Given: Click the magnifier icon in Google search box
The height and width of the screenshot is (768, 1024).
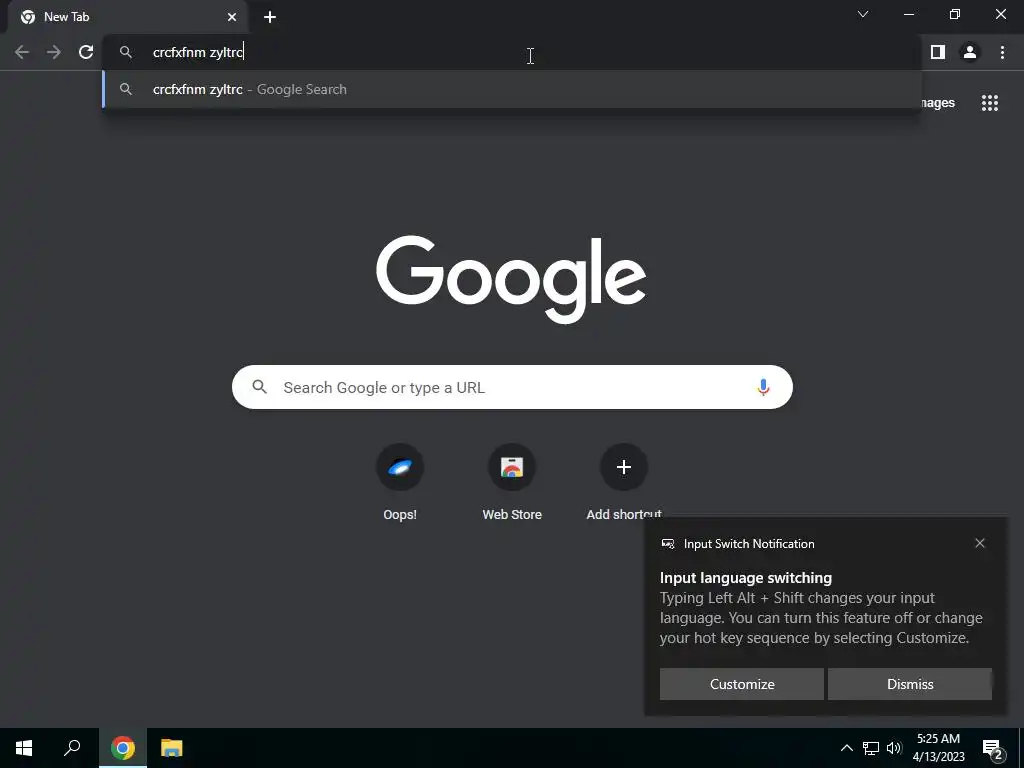Looking at the screenshot, I should tap(259, 387).
